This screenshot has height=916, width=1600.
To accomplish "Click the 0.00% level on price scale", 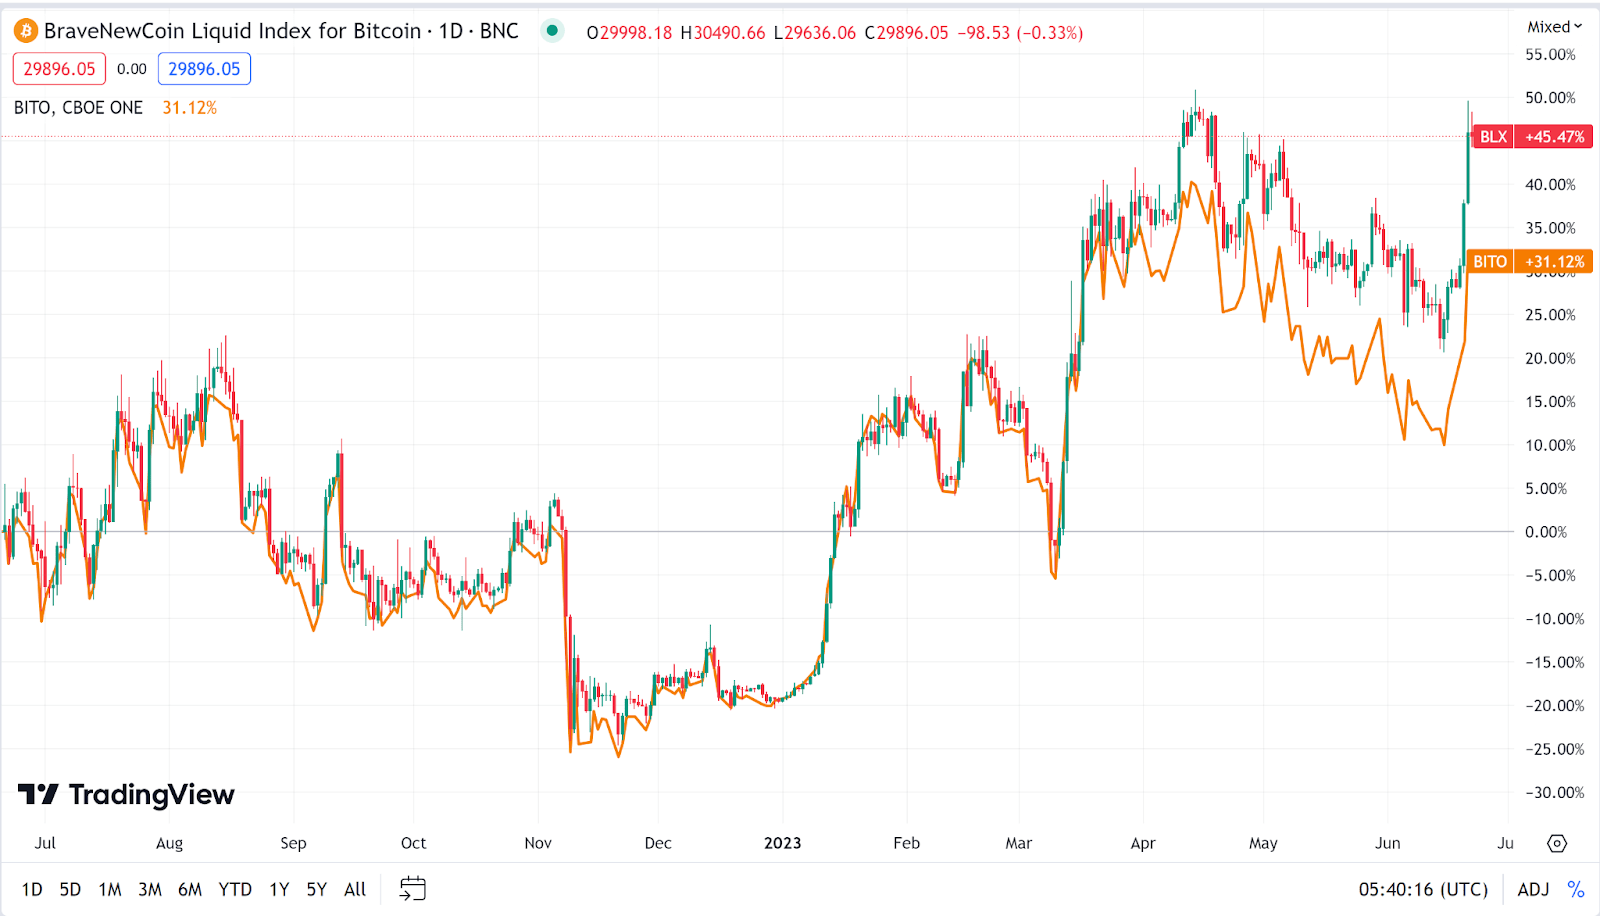I will click(x=1546, y=532).
